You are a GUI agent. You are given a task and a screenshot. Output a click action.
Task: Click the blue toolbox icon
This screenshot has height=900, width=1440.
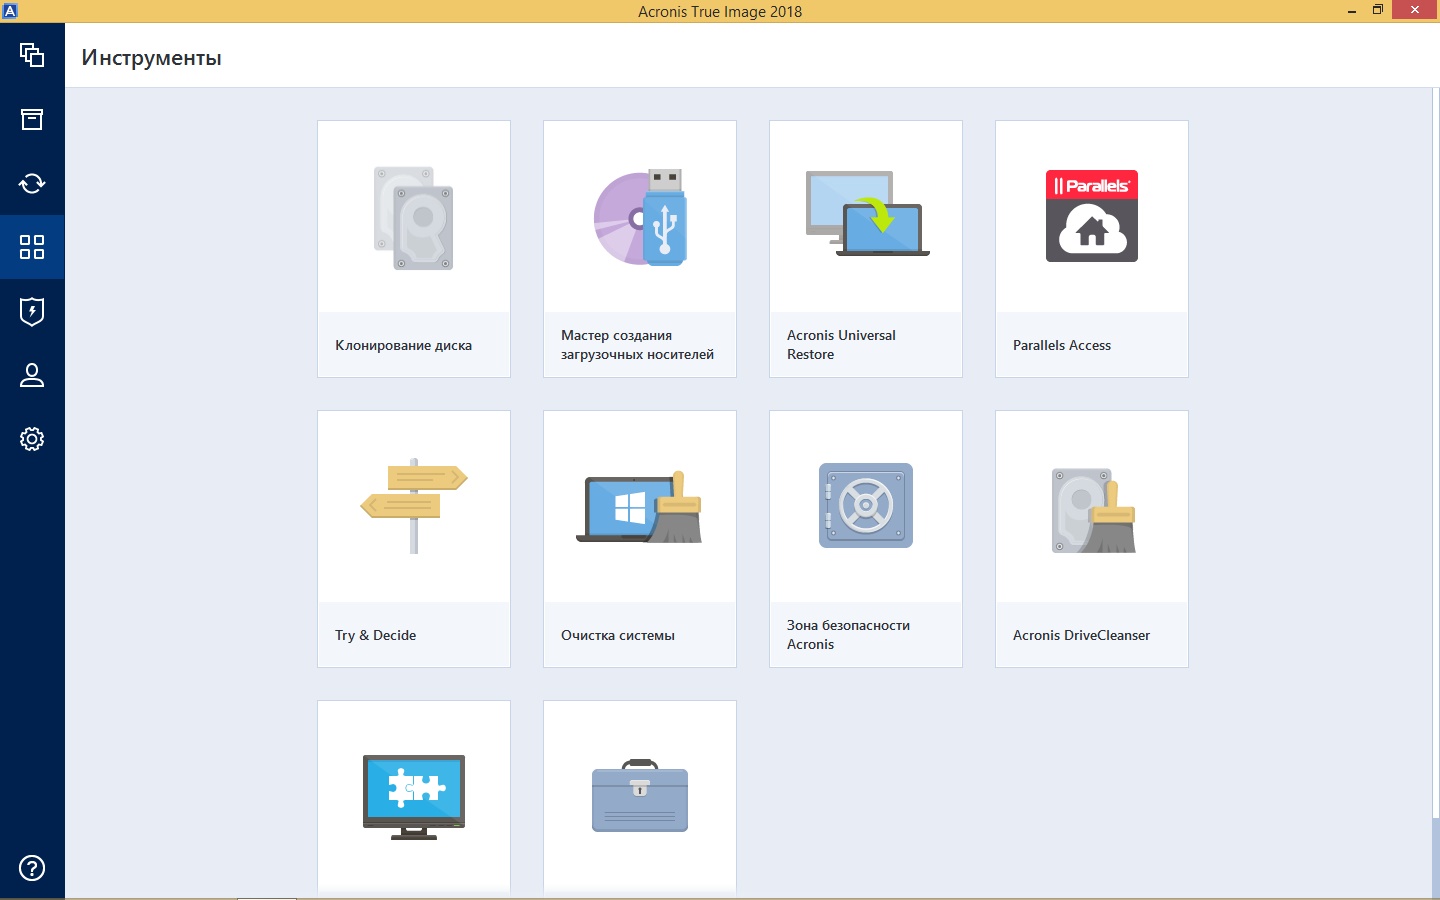(640, 796)
